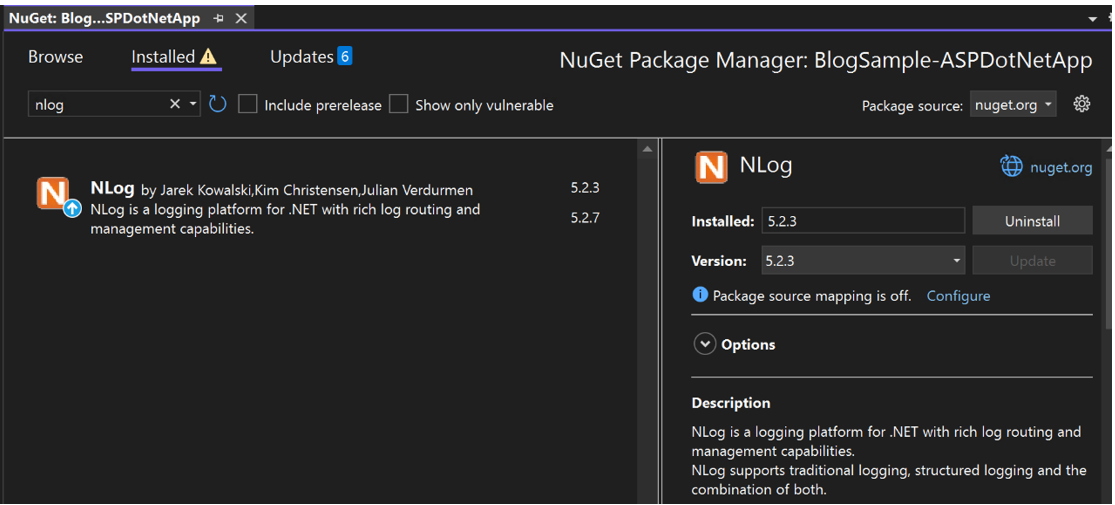1115x505 pixels.
Task: Open the nuget.org link
Action: tap(1061, 168)
